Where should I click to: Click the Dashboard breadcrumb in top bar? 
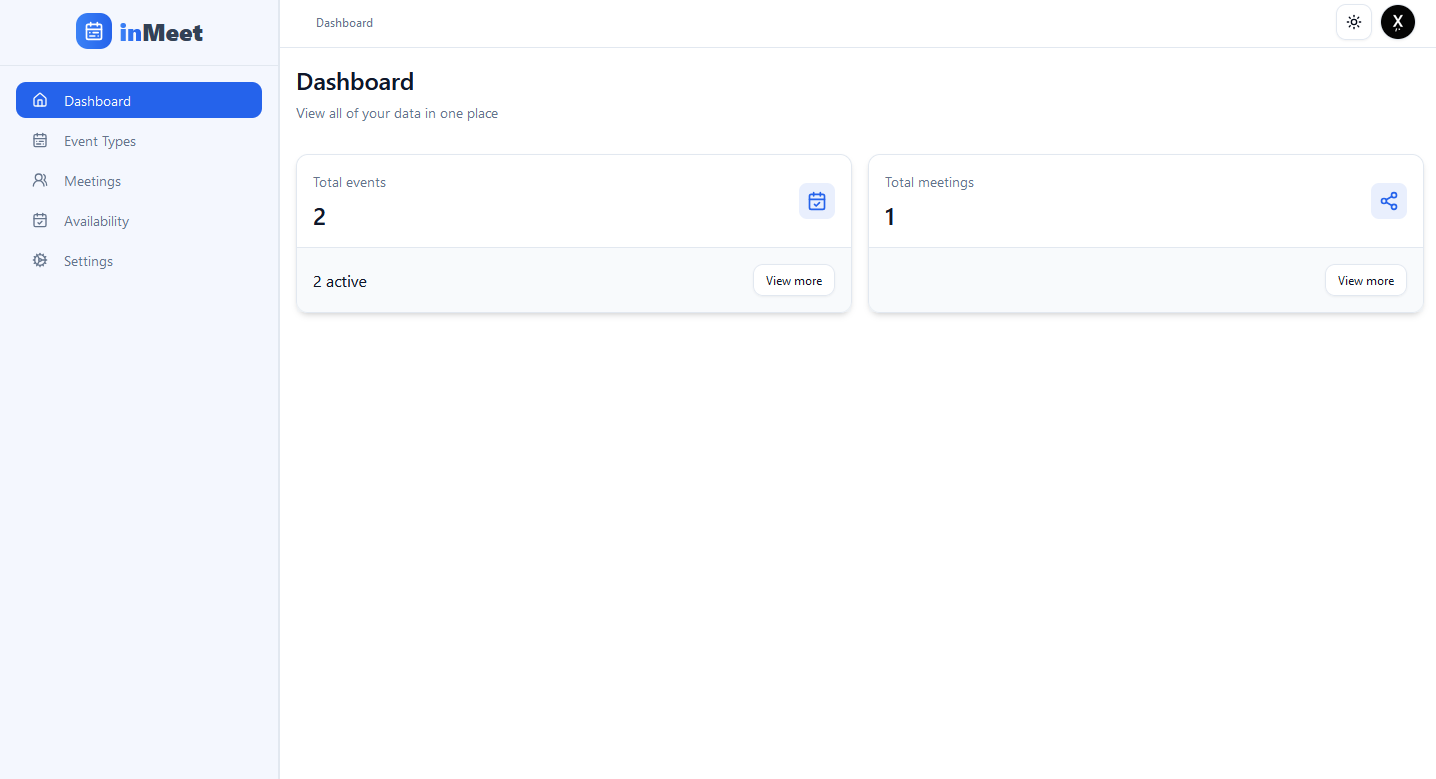[344, 23]
